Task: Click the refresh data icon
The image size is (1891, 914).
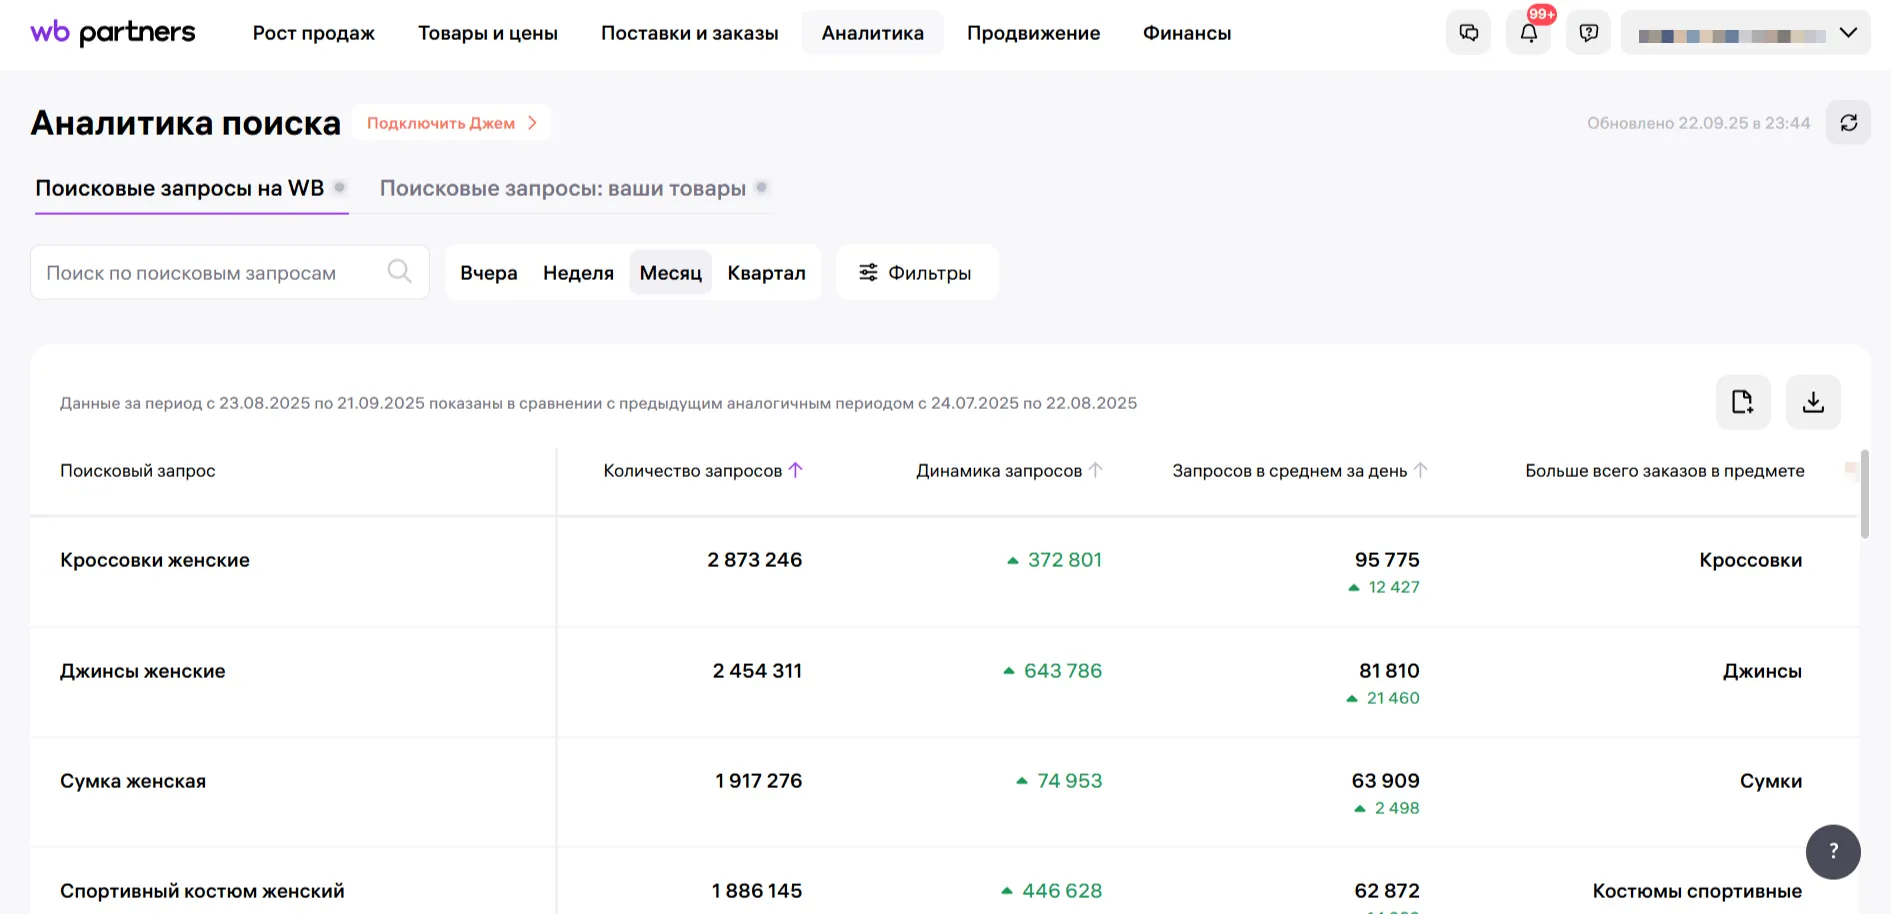Action: 1848,123
